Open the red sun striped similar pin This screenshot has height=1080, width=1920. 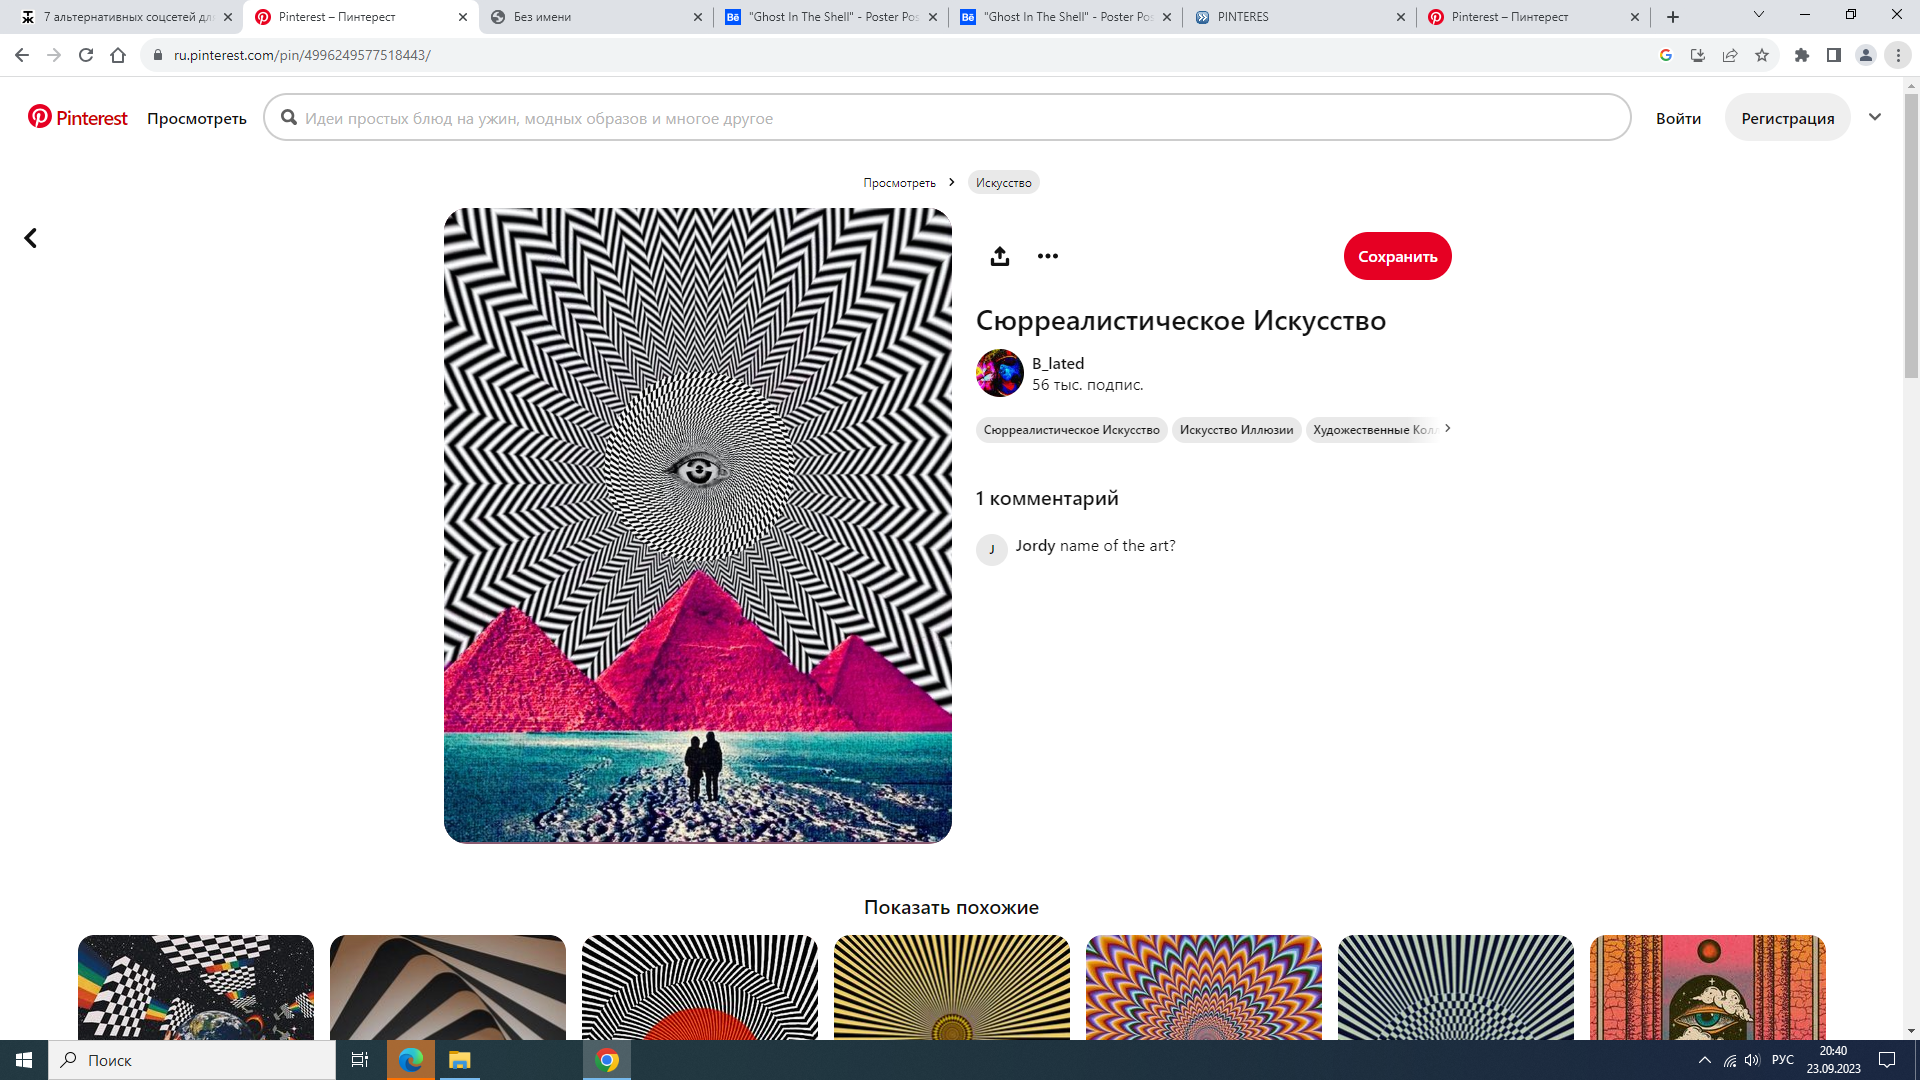pyautogui.click(x=700, y=987)
